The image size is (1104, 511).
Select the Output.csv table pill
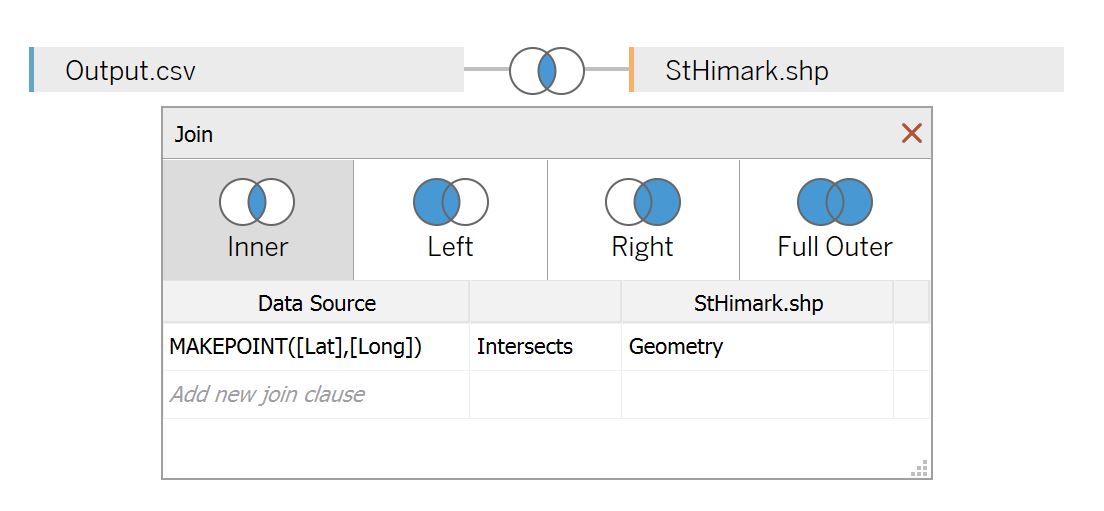point(246,70)
